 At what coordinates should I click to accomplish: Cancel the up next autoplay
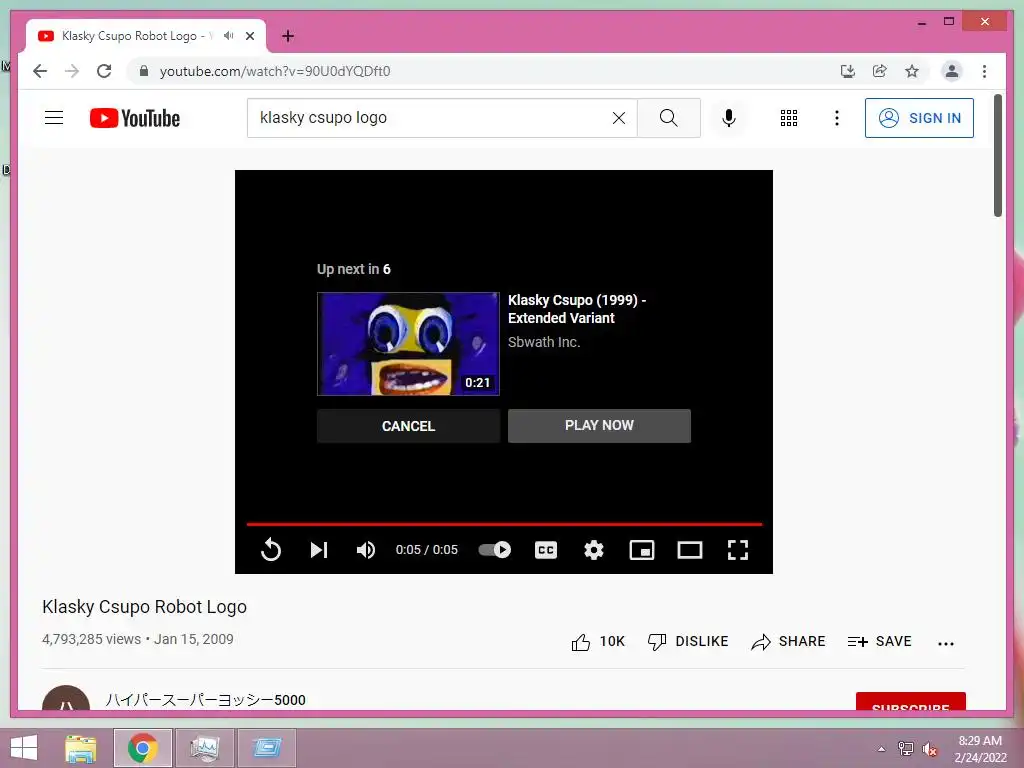[x=408, y=426]
